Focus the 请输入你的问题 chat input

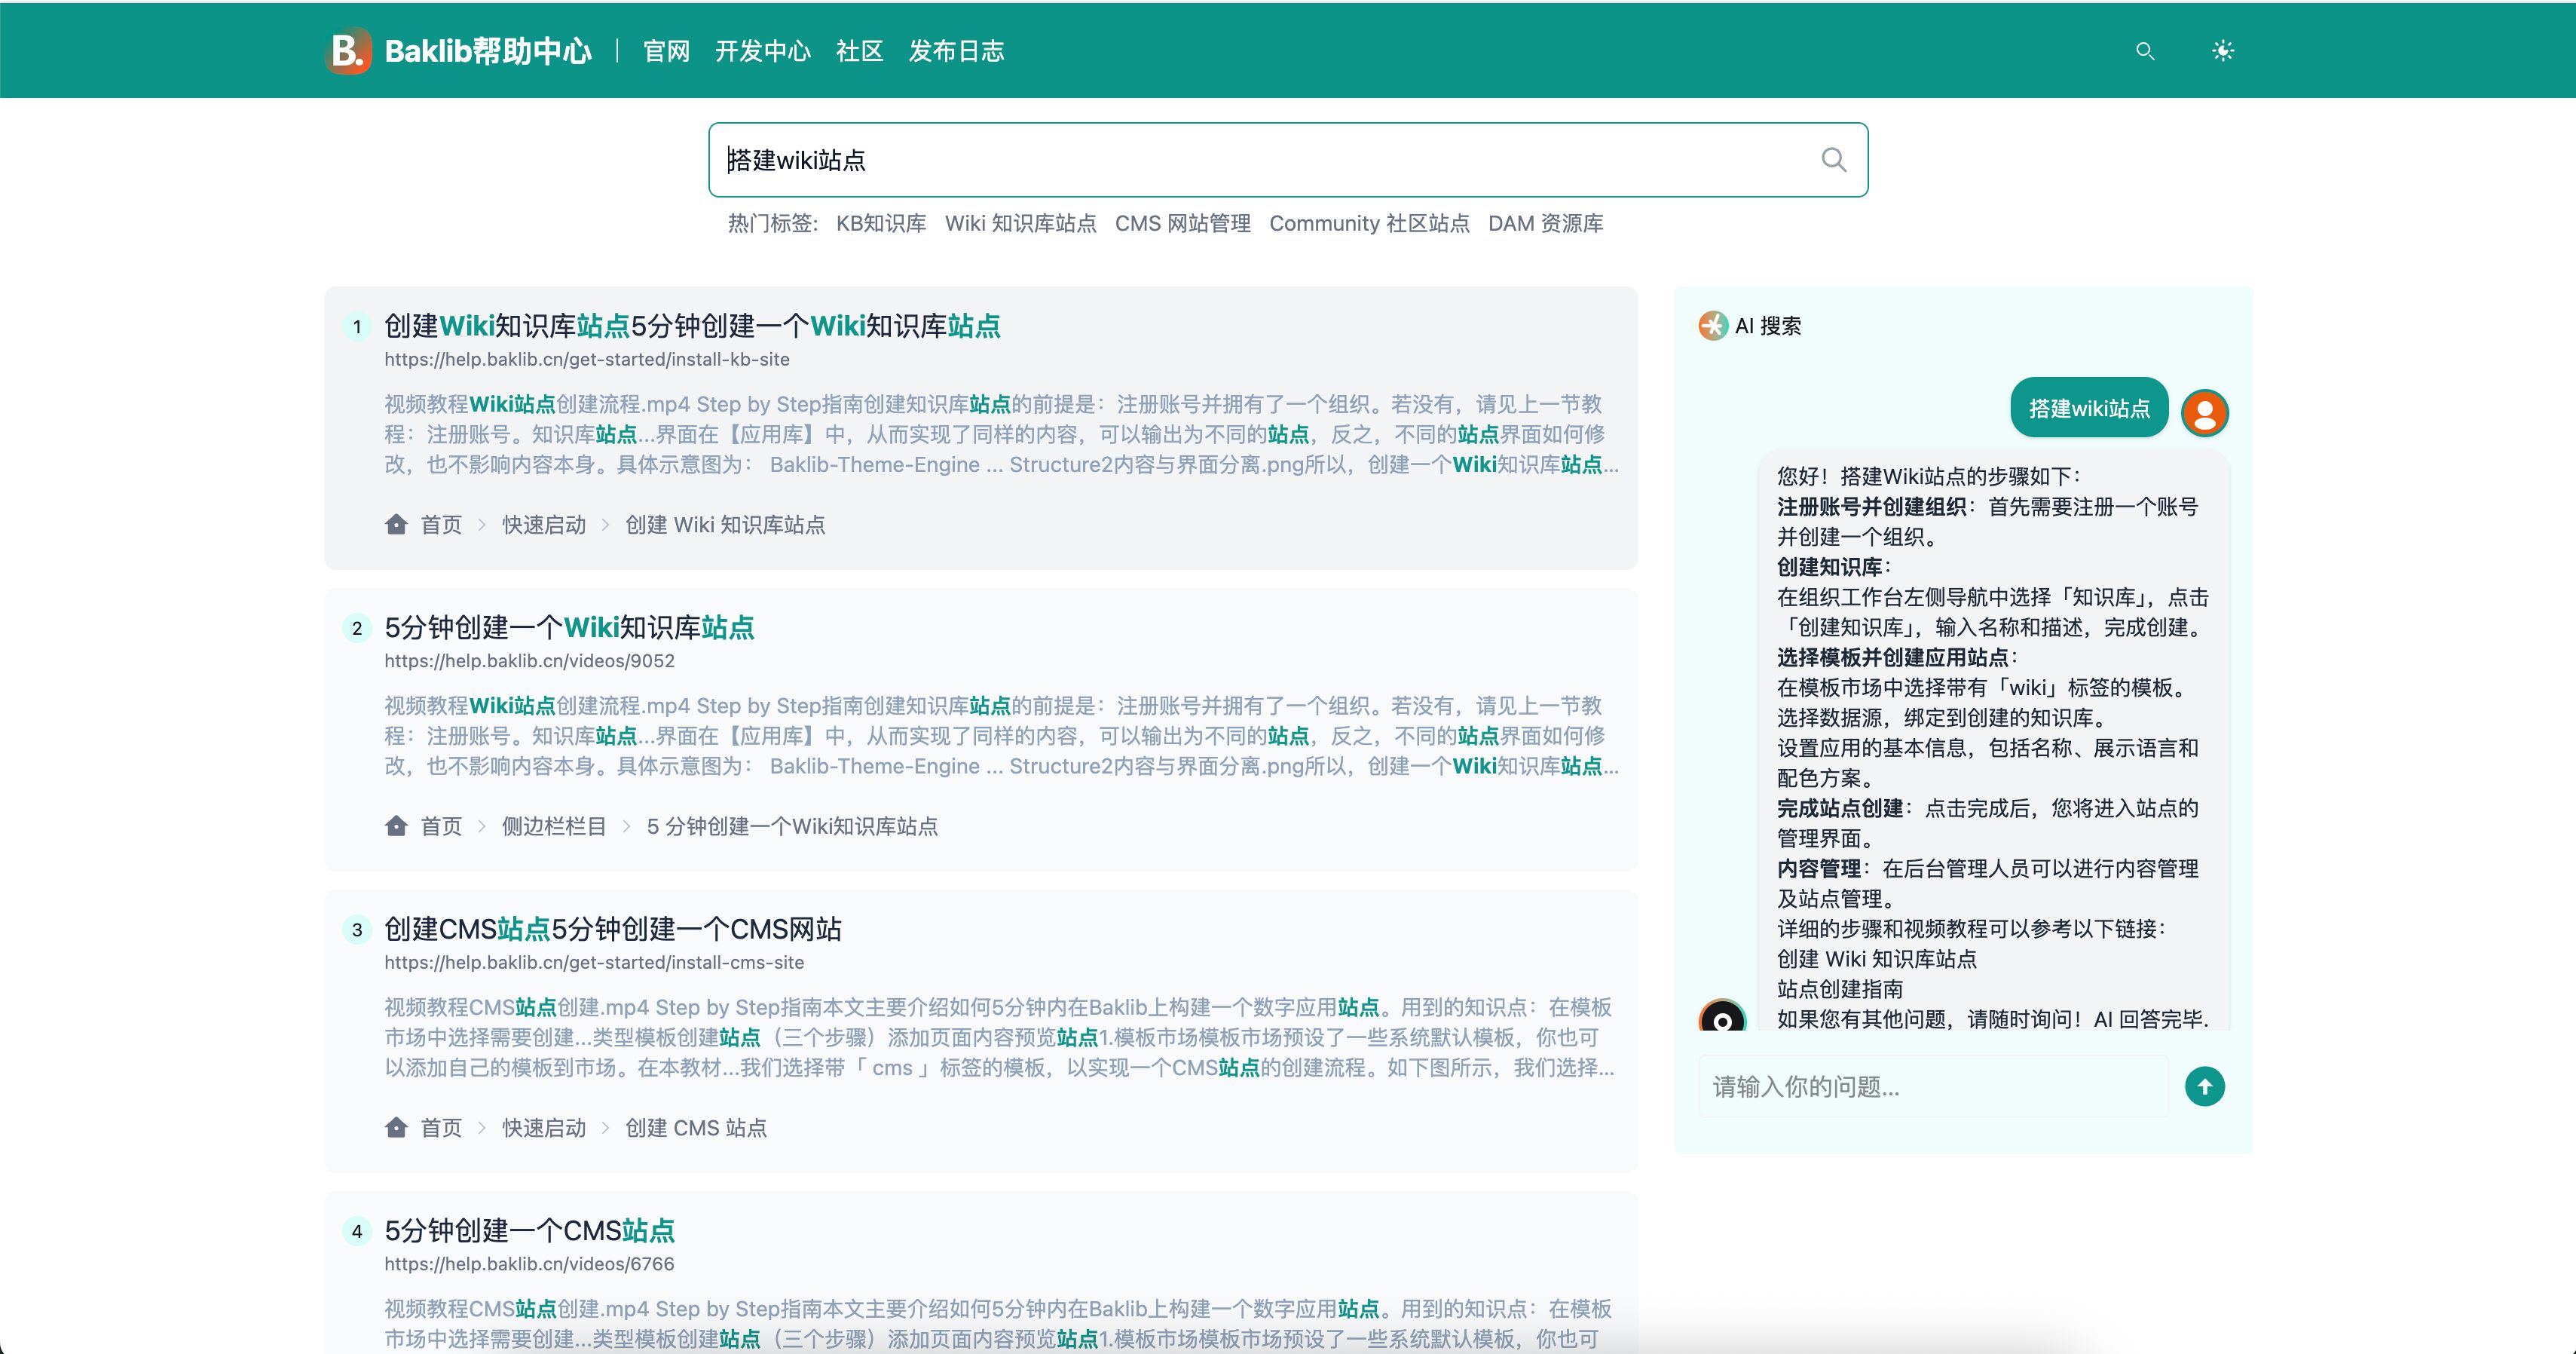[x=1933, y=1086]
